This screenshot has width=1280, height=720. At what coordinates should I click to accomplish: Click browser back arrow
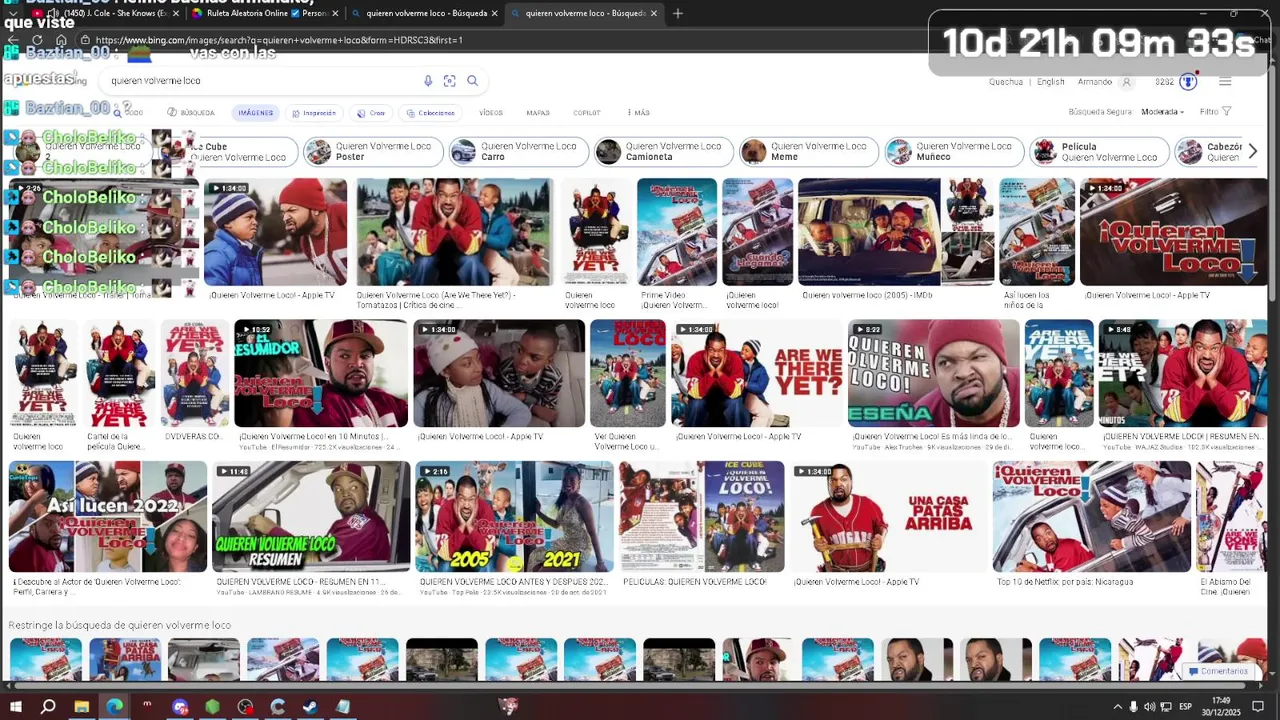point(12,40)
